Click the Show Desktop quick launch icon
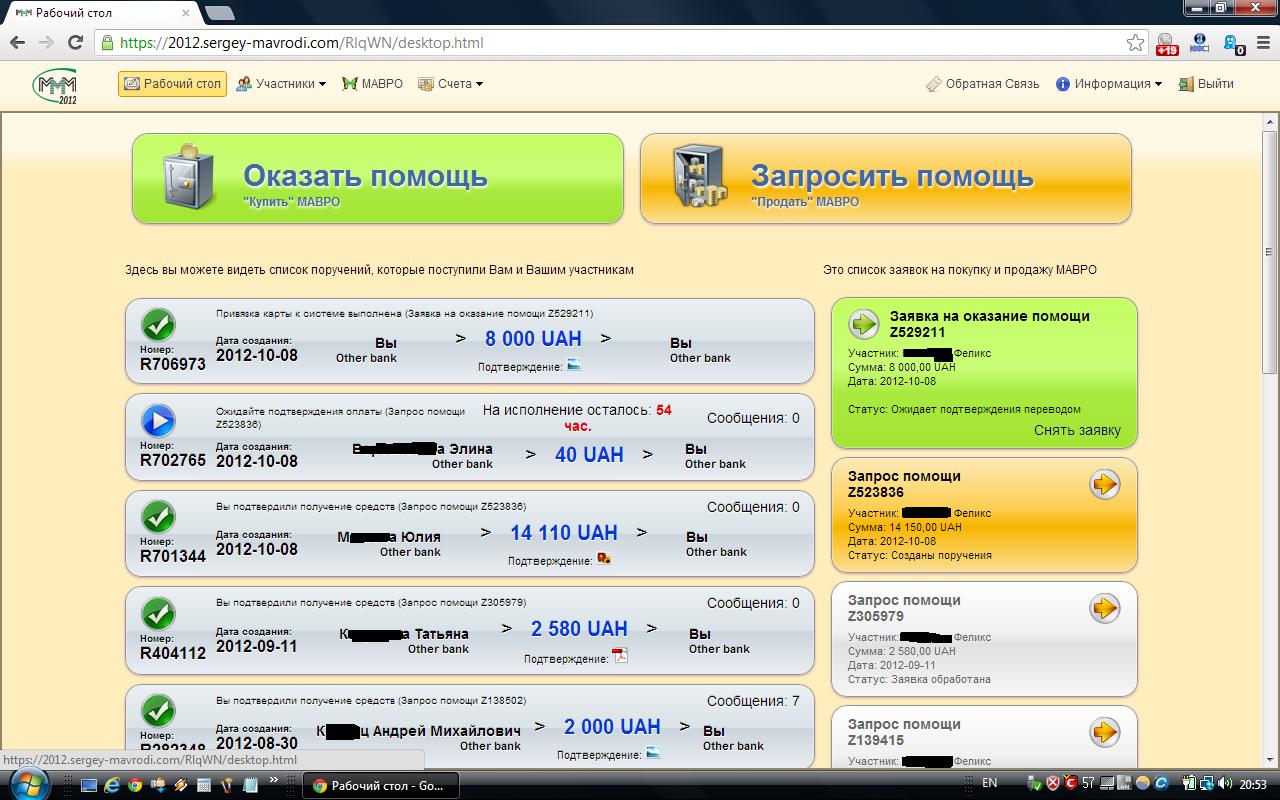This screenshot has width=1280, height=800. click(x=89, y=785)
